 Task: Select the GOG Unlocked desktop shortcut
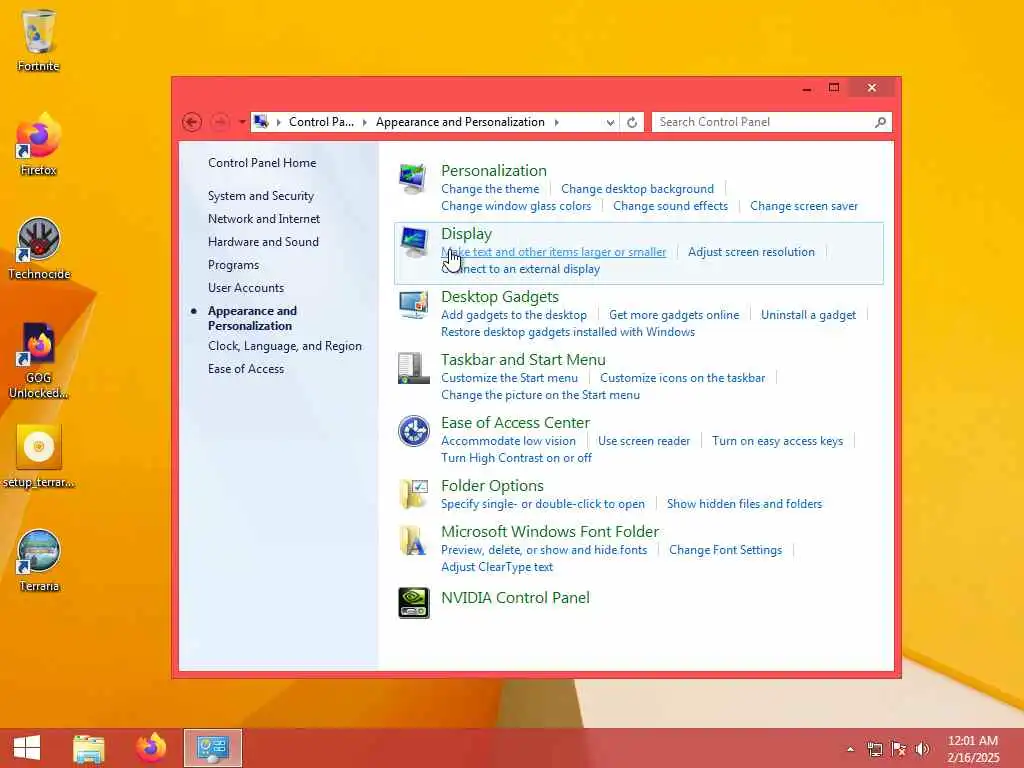coord(39,360)
